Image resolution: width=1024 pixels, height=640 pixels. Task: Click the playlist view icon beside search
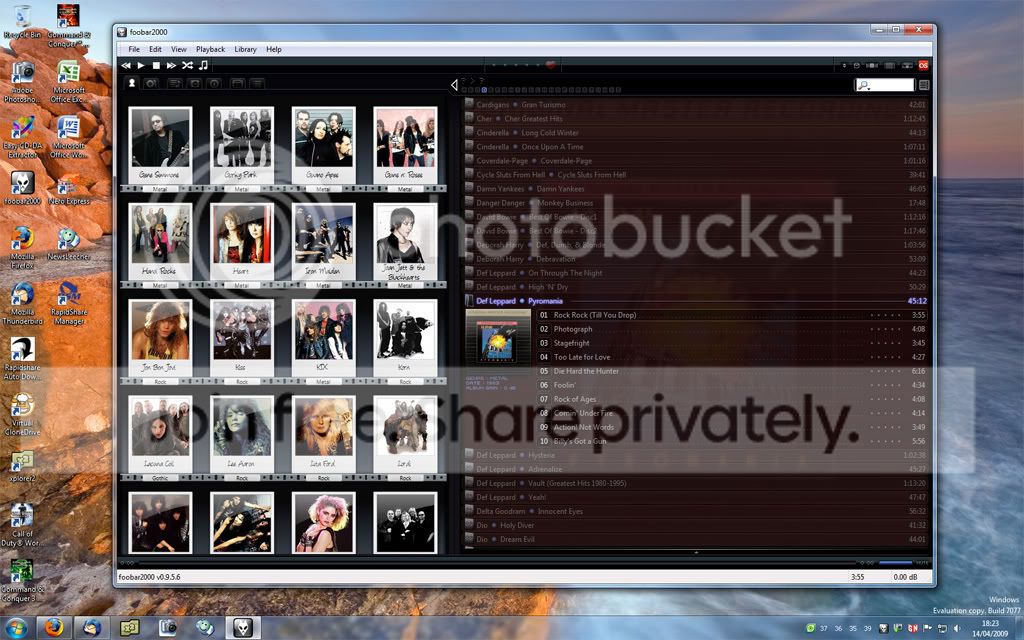tap(924, 85)
